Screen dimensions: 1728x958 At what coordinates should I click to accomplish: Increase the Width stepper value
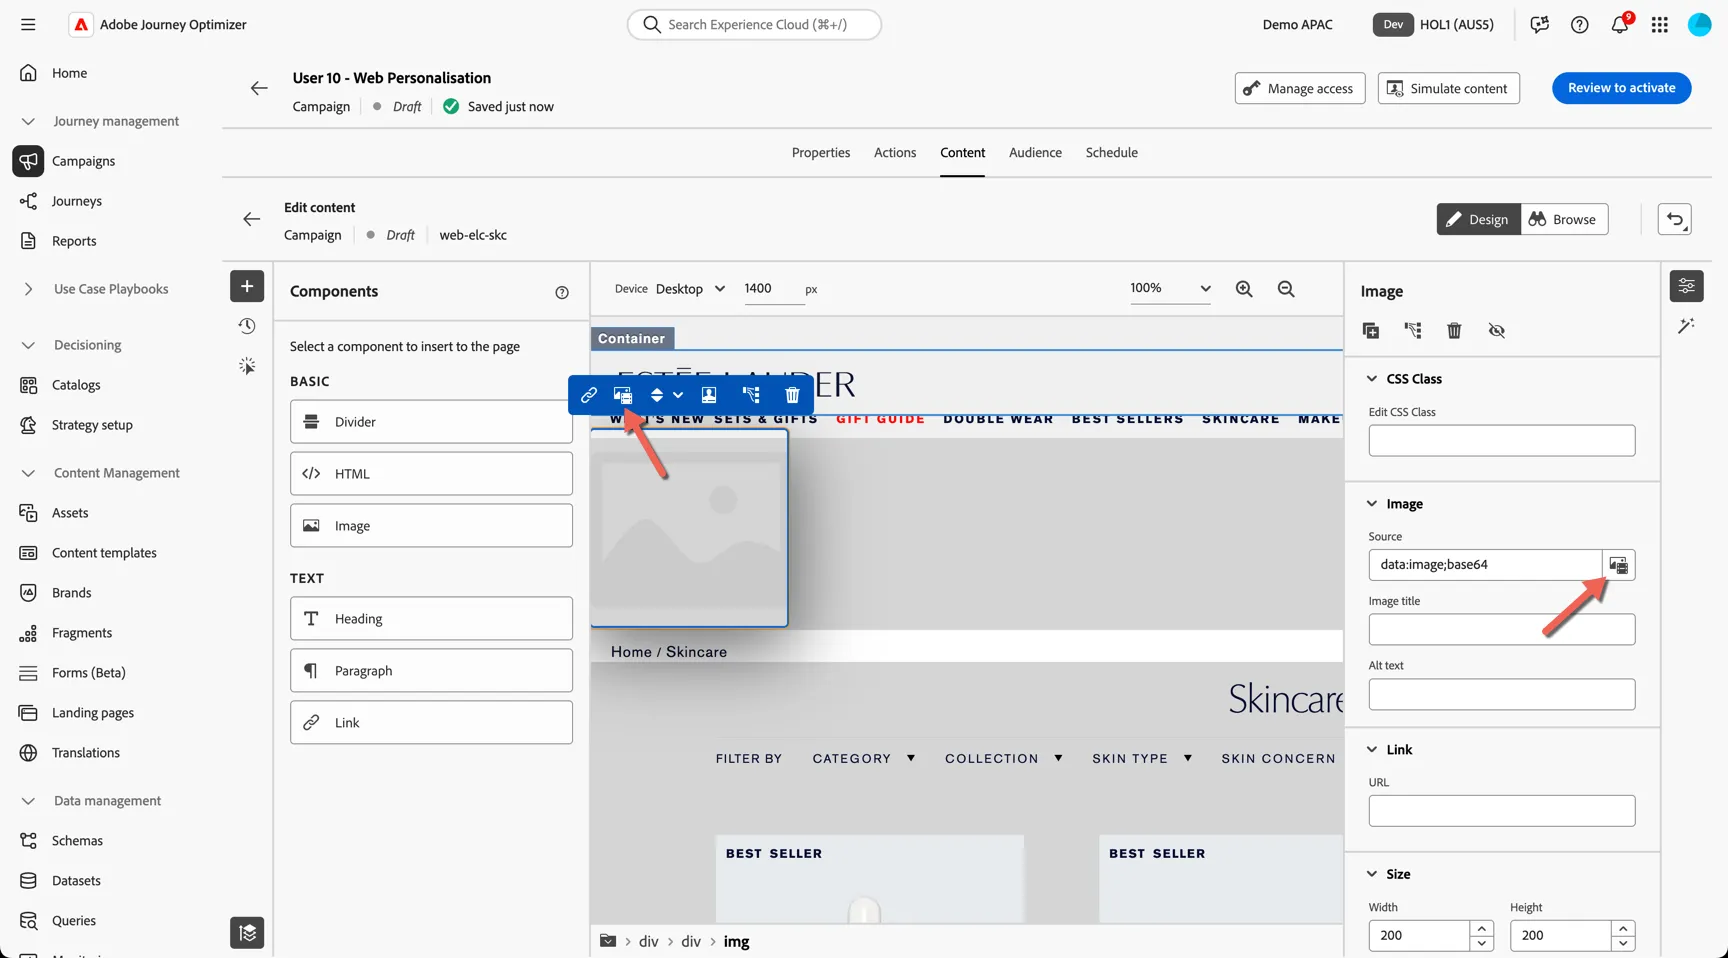pyautogui.click(x=1482, y=928)
